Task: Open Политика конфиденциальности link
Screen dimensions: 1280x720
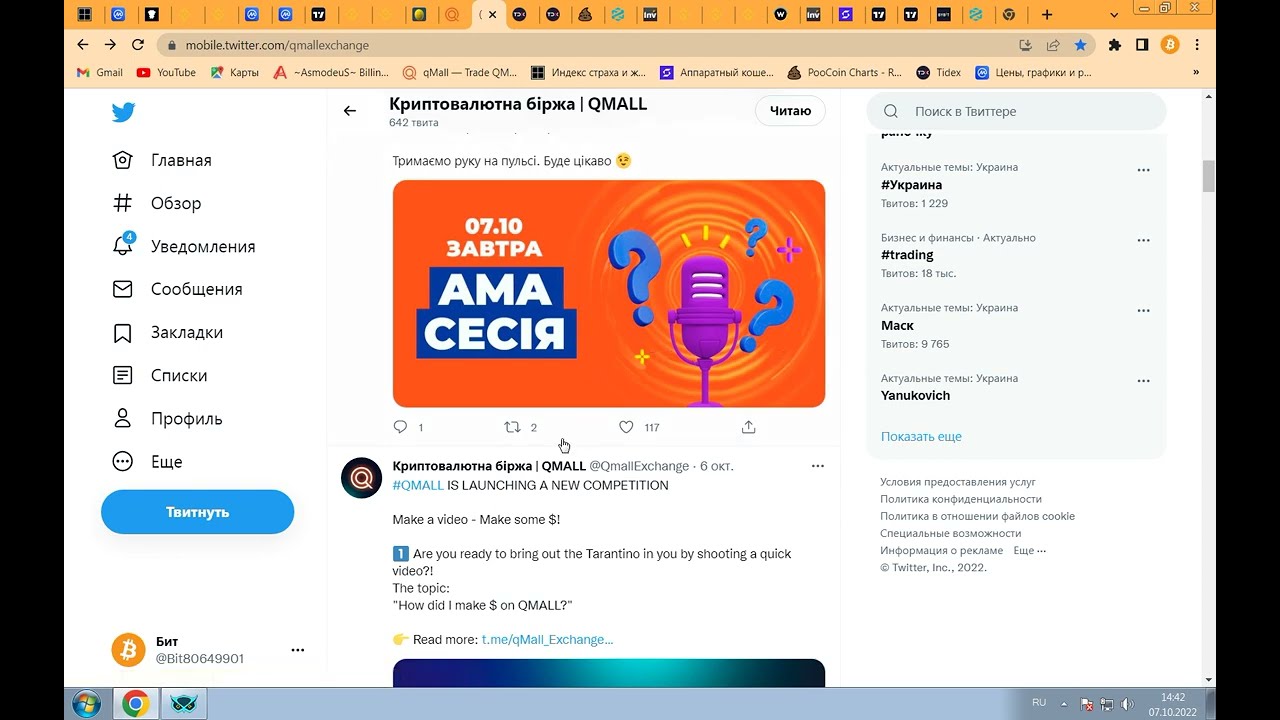Action: [x=961, y=499]
